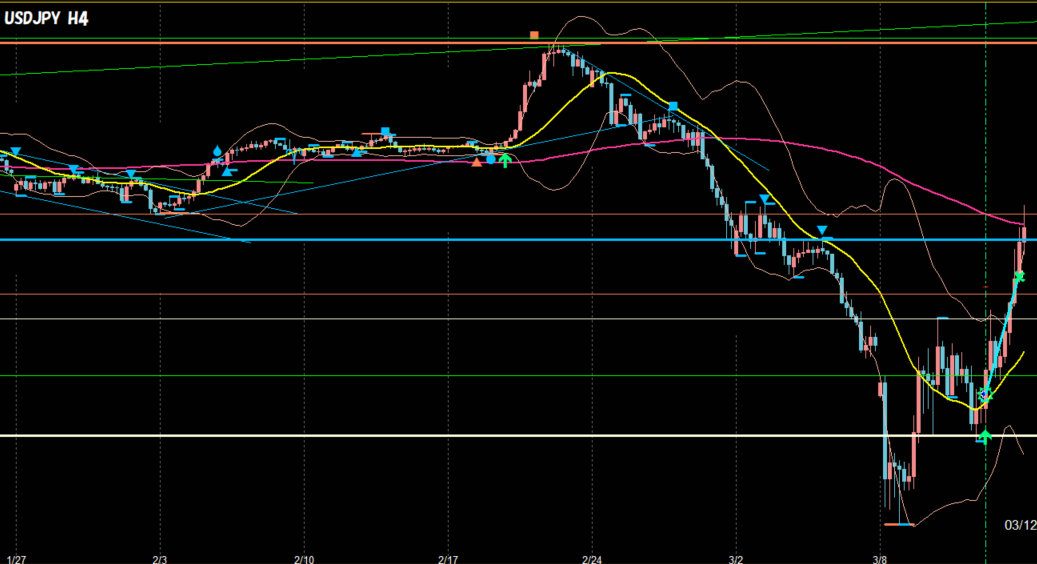Select the steep cyan trendline on the latest rally
The image size is (1037, 564).
pyautogui.click(x=1002, y=335)
